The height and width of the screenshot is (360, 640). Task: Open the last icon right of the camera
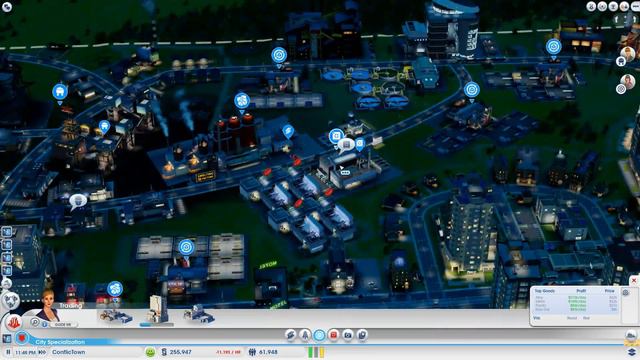(362, 335)
